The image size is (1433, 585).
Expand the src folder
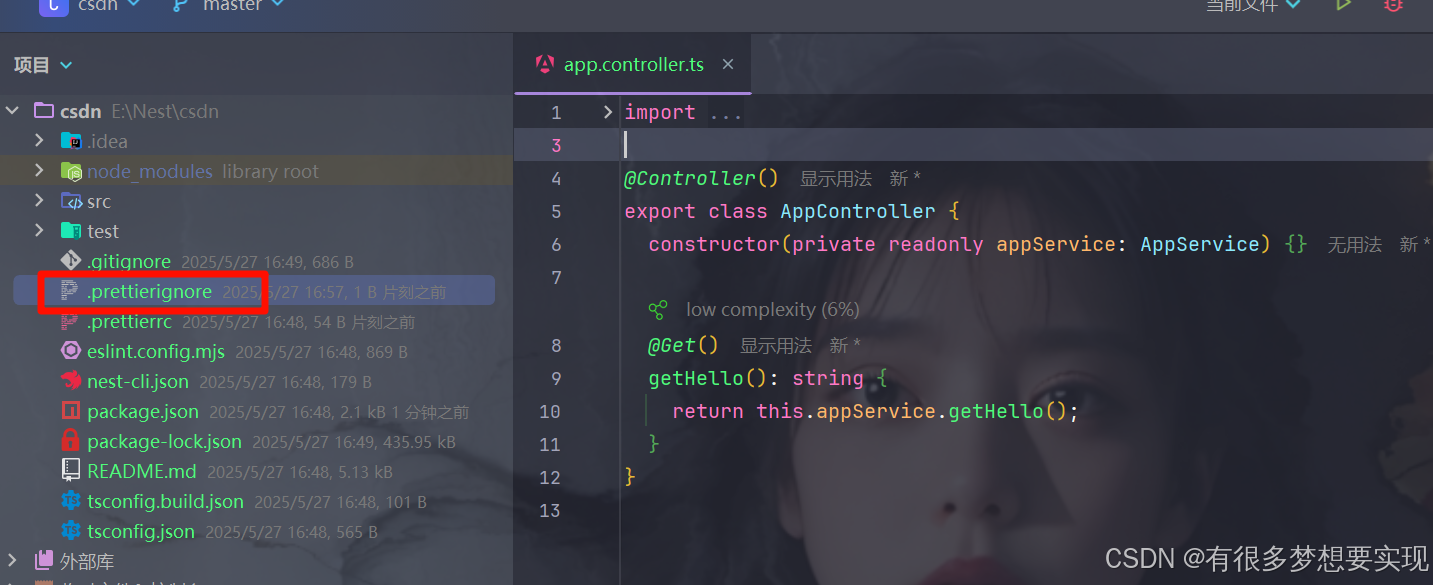(x=39, y=201)
